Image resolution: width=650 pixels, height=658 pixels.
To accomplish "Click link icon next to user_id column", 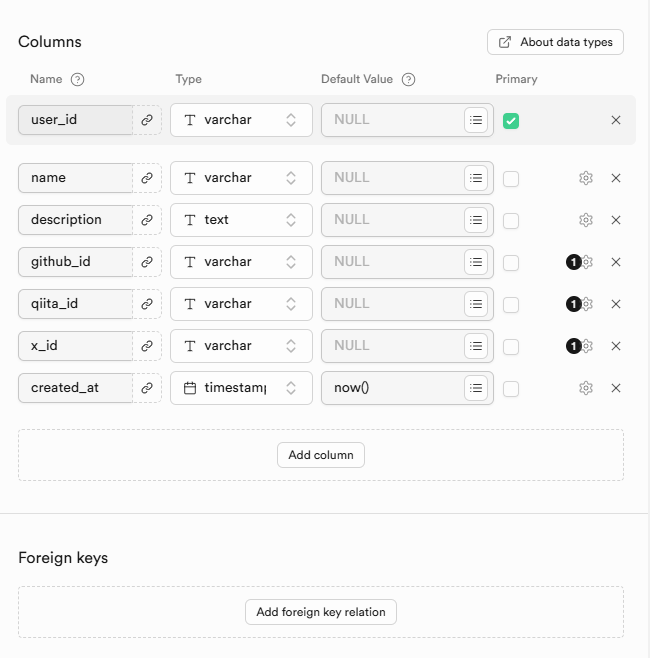I will tap(147, 120).
